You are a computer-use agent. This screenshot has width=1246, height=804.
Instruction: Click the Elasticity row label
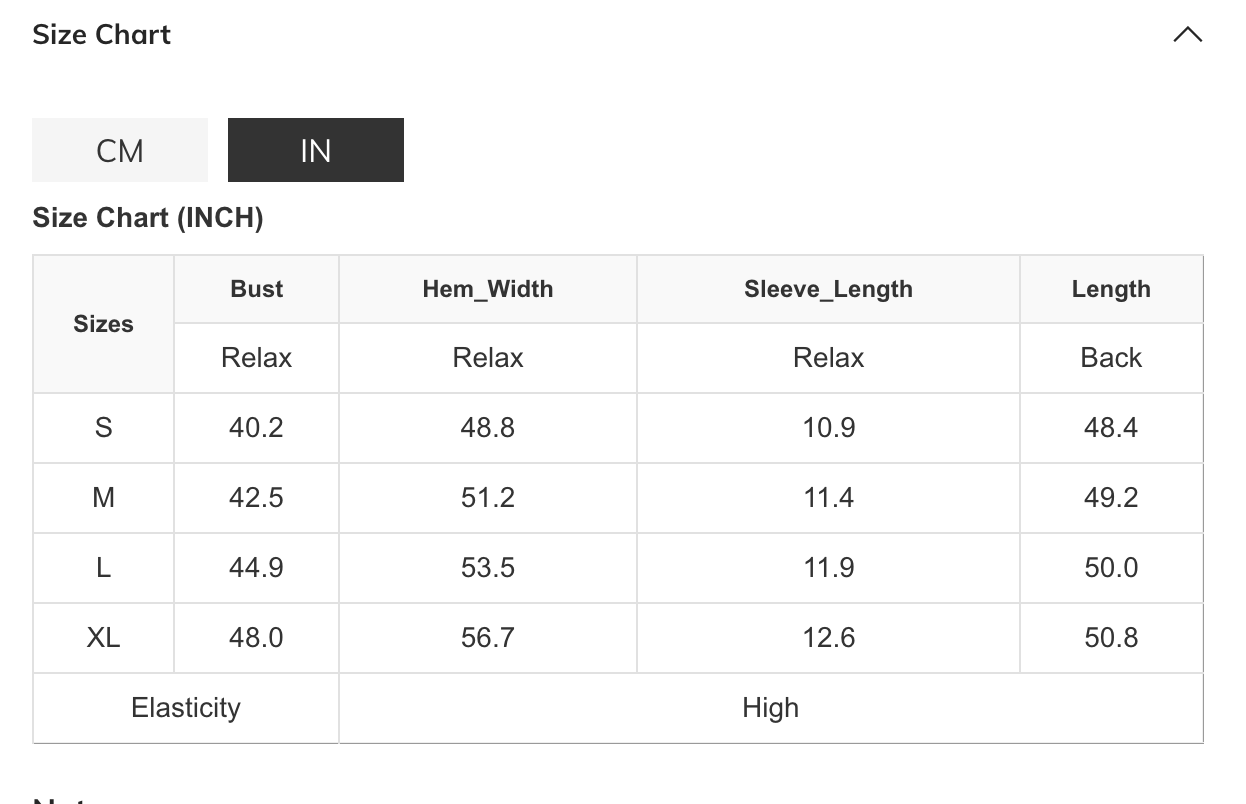(186, 708)
